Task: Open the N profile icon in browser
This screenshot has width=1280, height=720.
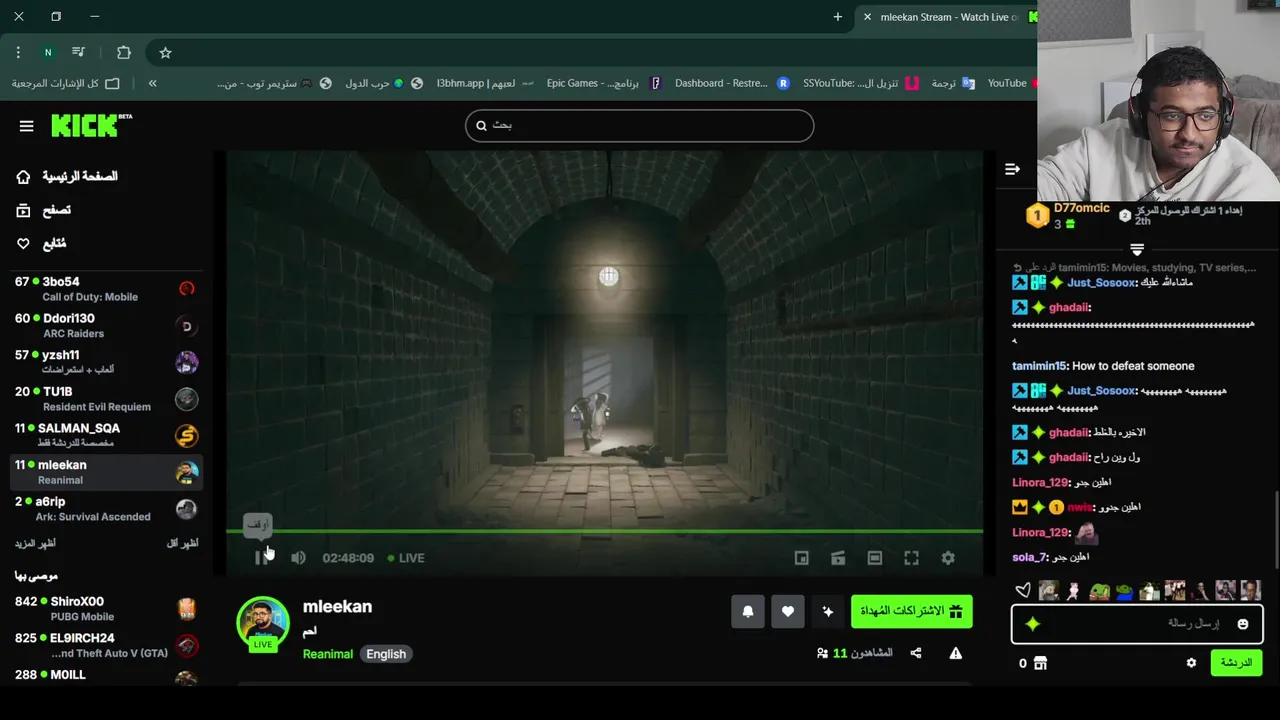Action: [x=47, y=52]
